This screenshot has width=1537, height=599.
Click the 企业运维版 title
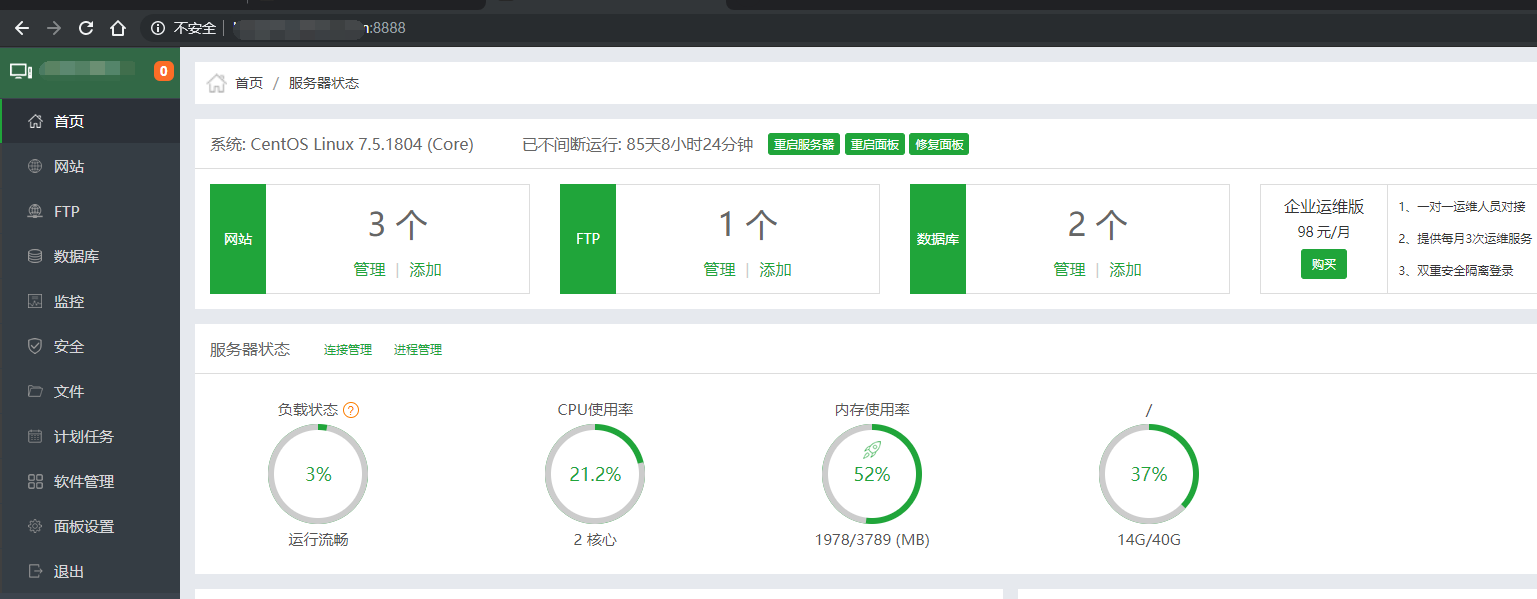[x=1324, y=207]
